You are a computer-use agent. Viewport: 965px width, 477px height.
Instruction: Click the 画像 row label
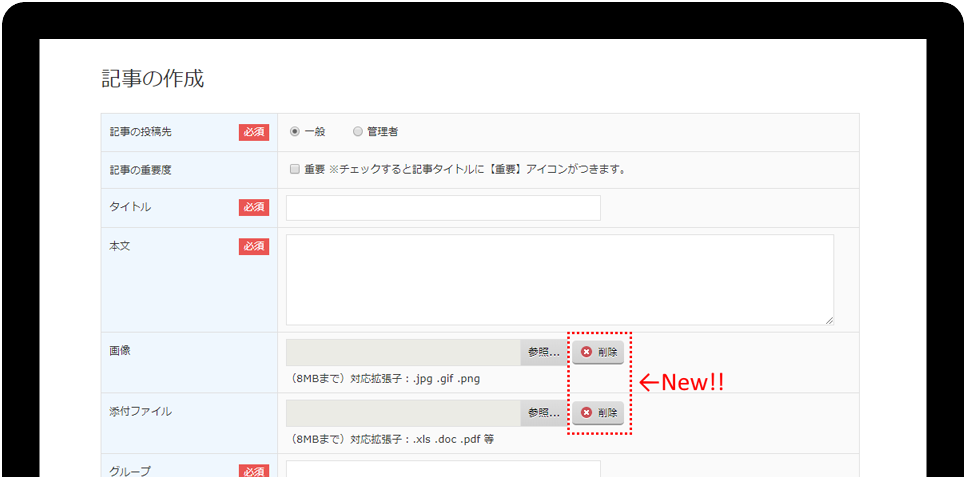120,351
